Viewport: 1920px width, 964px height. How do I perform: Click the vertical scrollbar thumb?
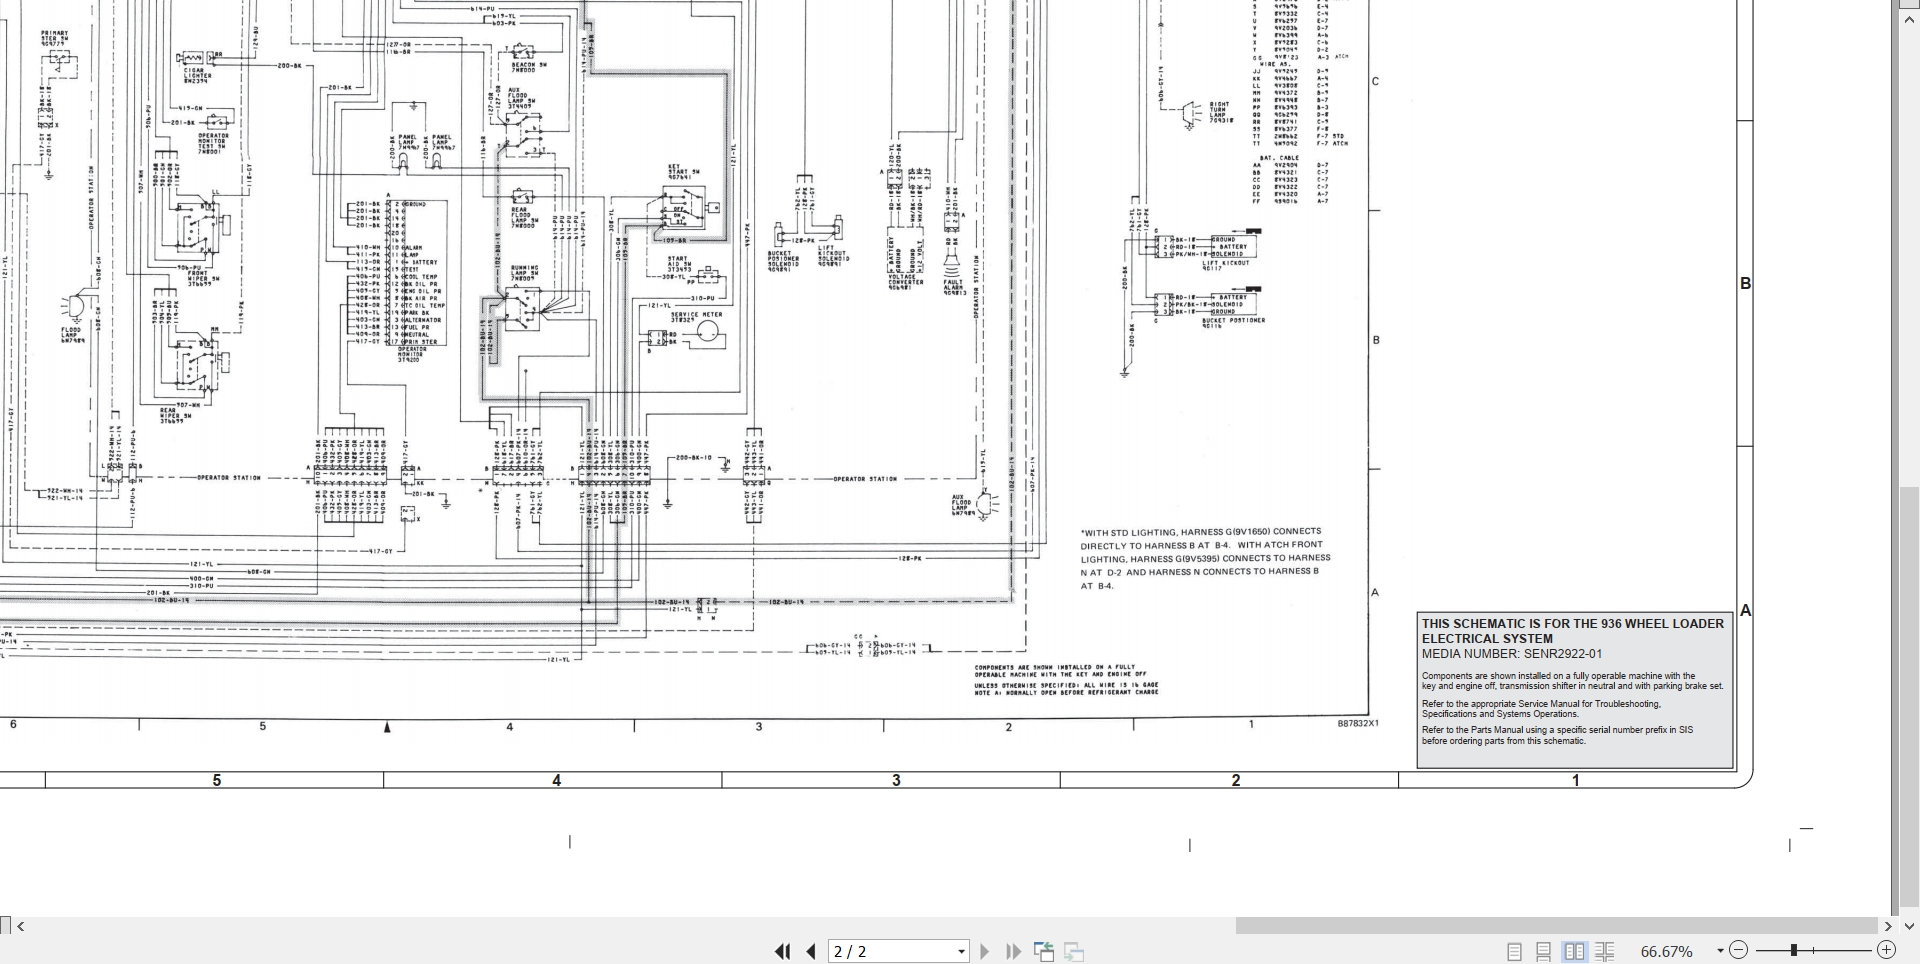[1909, 697]
